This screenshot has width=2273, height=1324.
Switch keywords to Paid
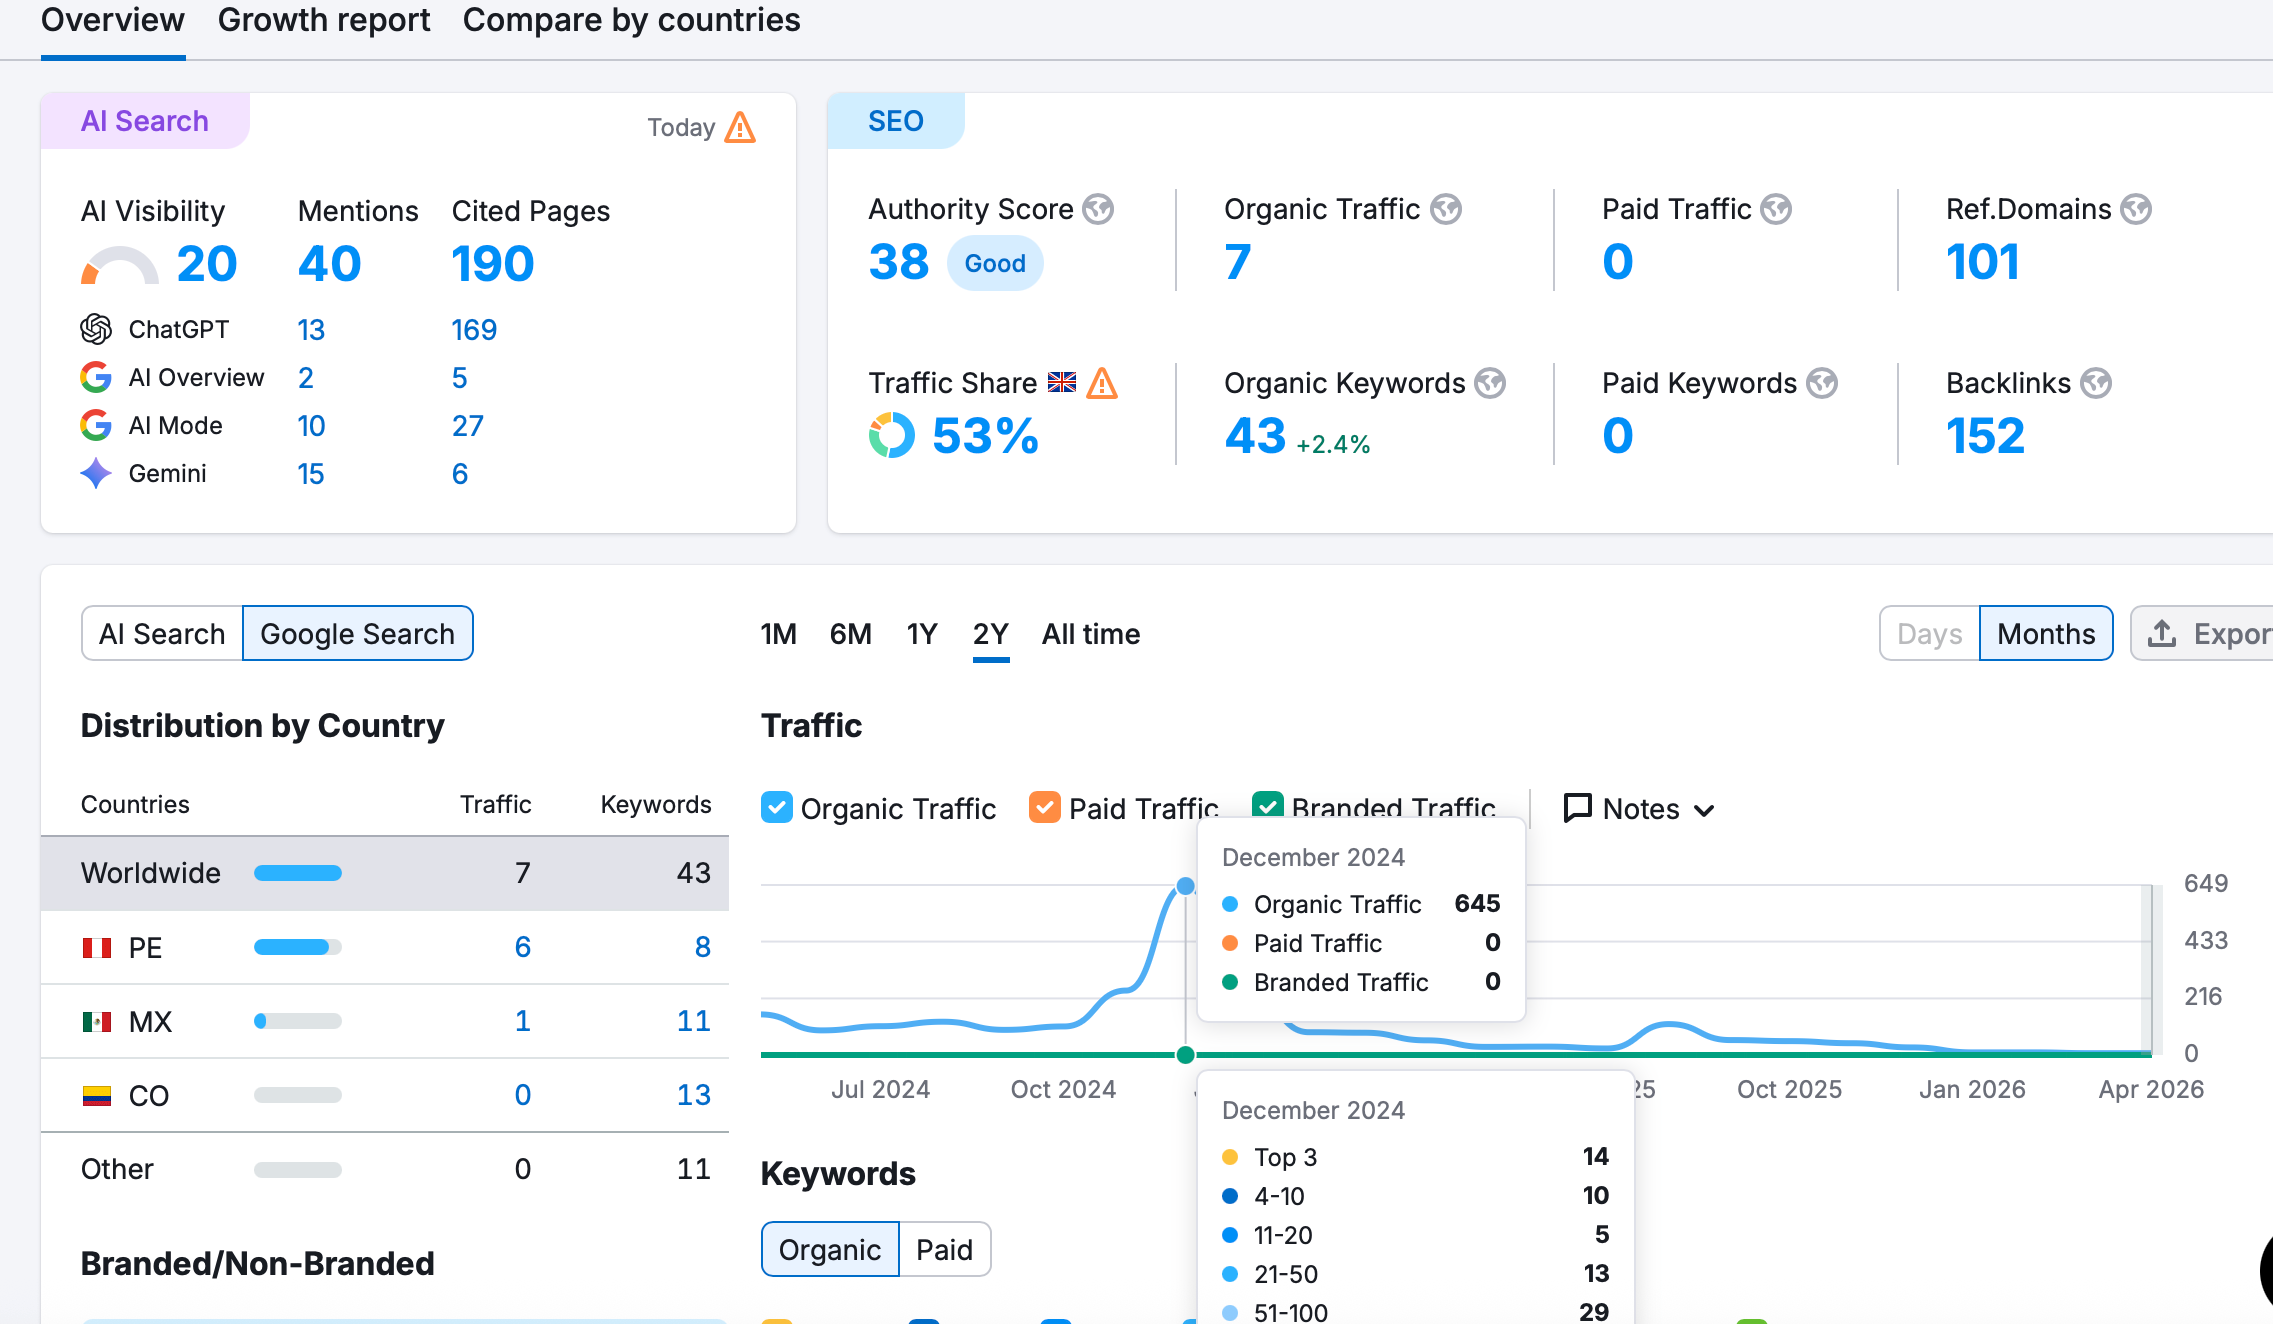[944, 1249]
